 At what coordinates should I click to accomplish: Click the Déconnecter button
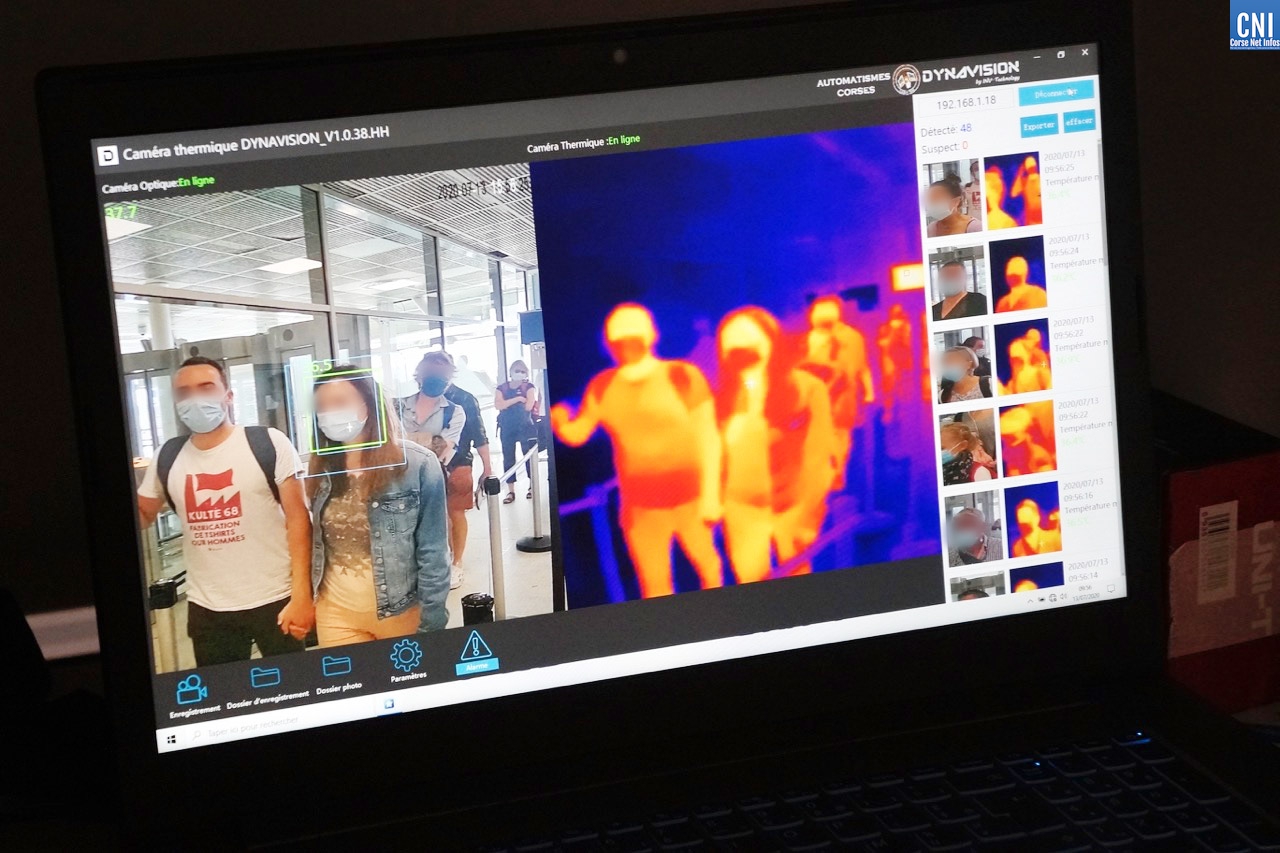coord(1055,92)
